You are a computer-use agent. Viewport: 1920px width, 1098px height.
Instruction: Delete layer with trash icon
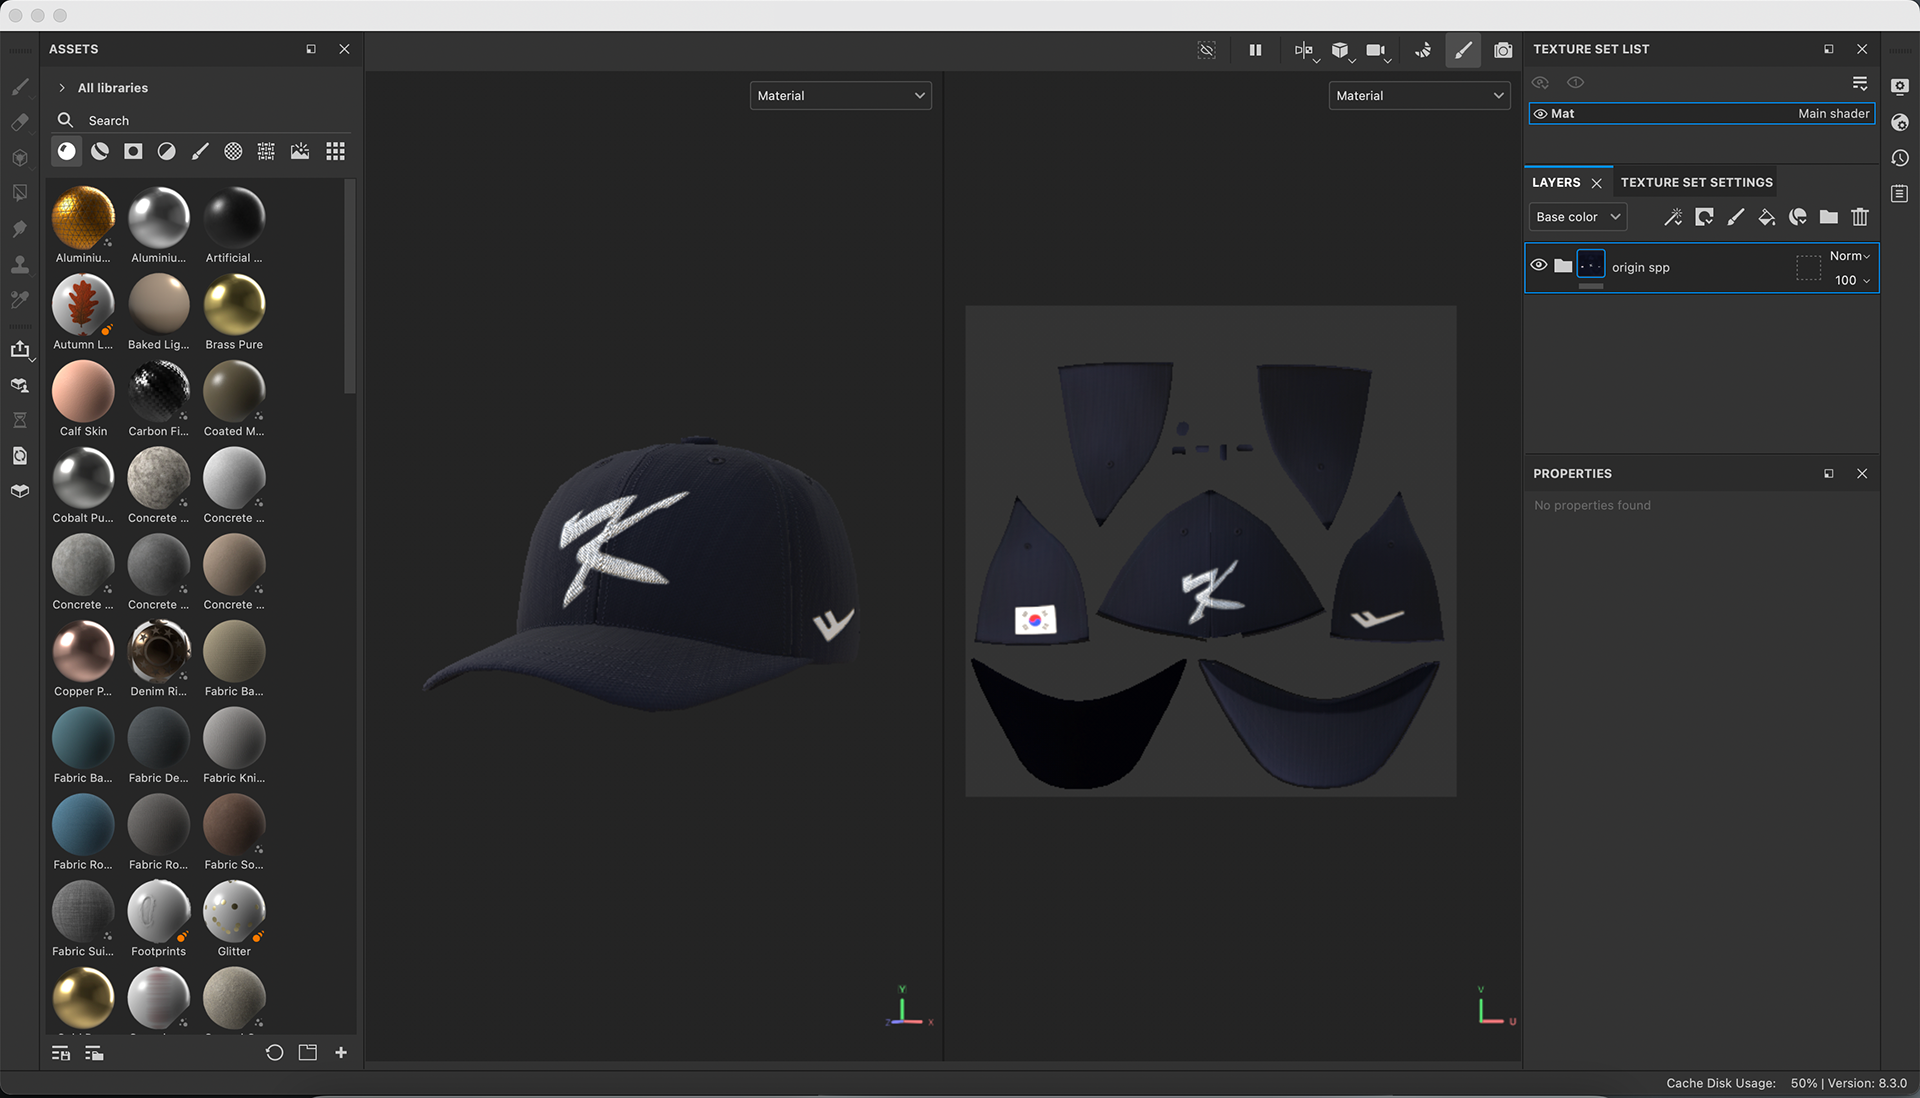[x=1860, y=217]
